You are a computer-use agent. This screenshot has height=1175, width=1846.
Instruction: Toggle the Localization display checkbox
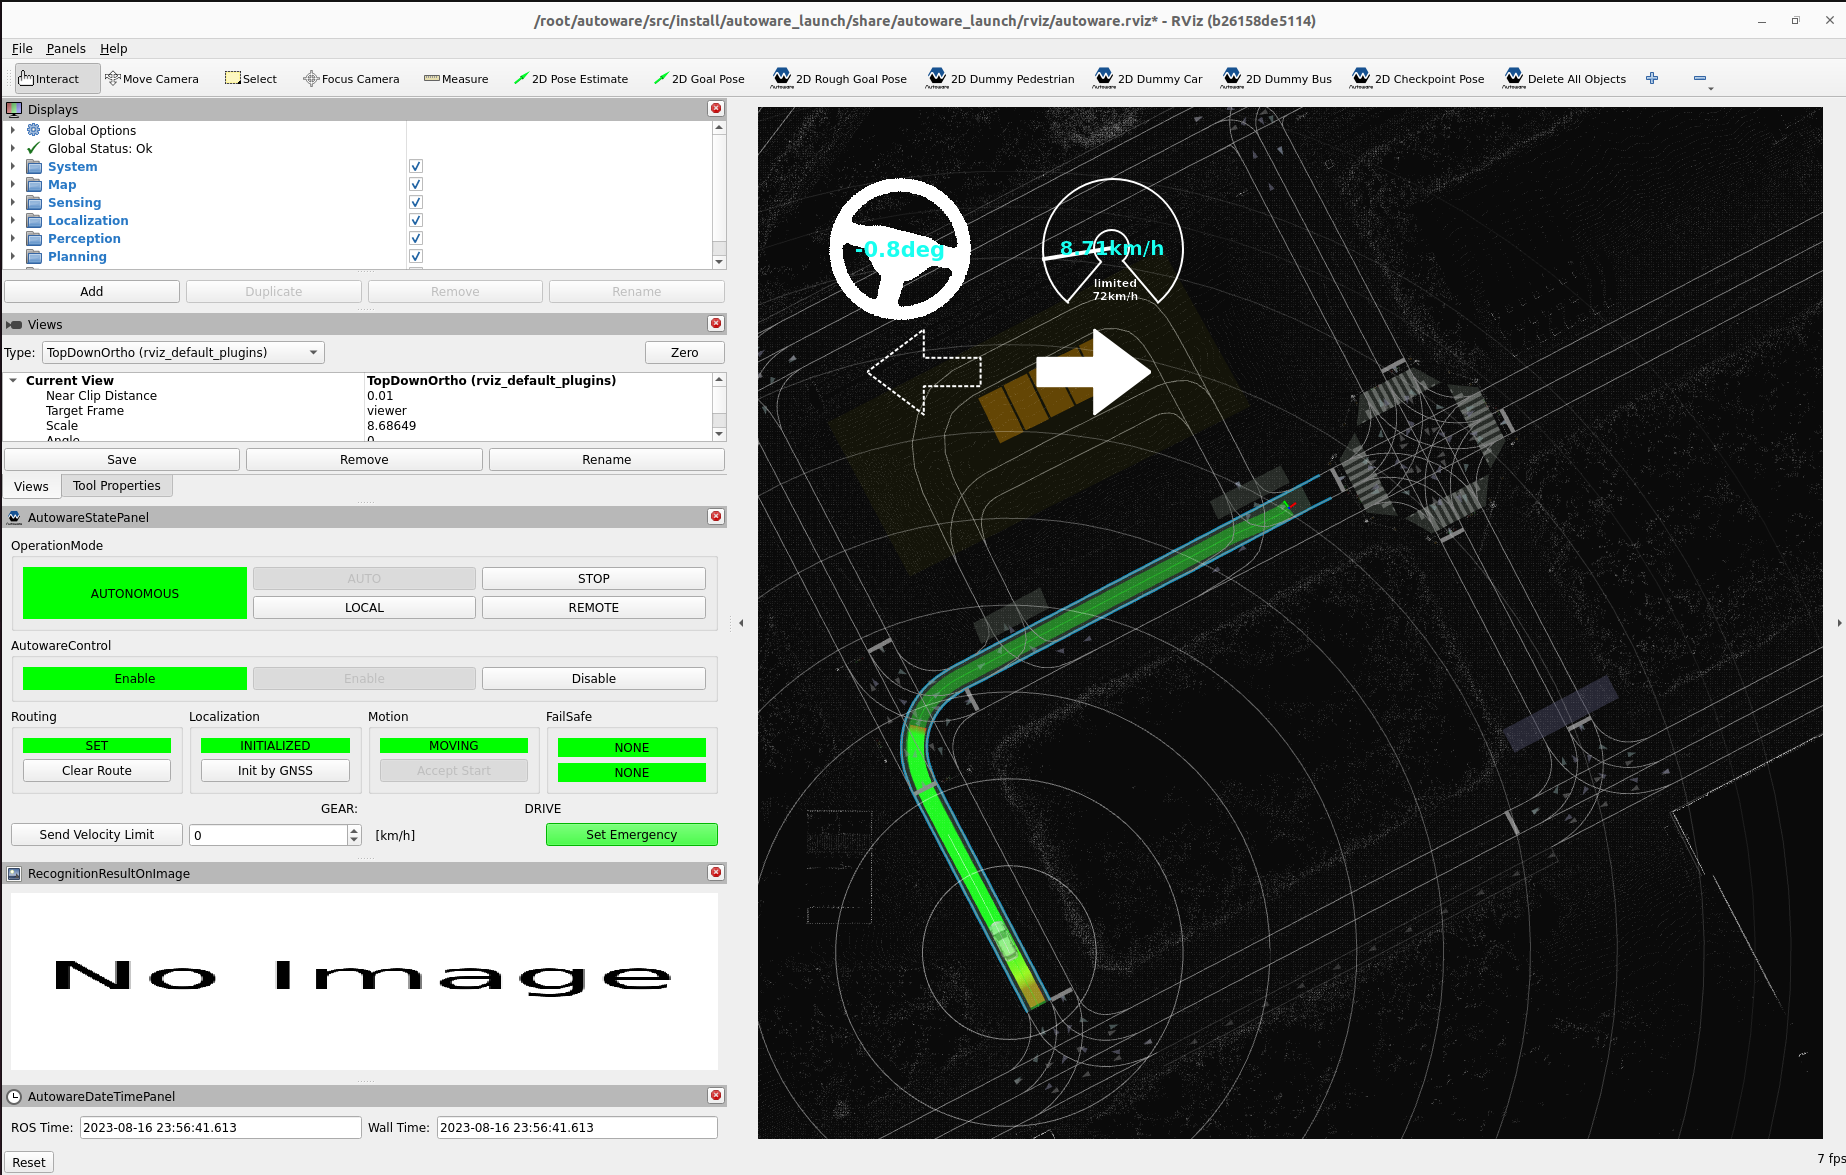(416, 220)
